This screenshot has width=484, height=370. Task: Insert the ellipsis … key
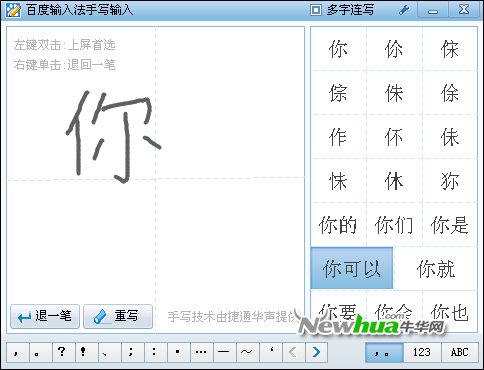point(202,352)
